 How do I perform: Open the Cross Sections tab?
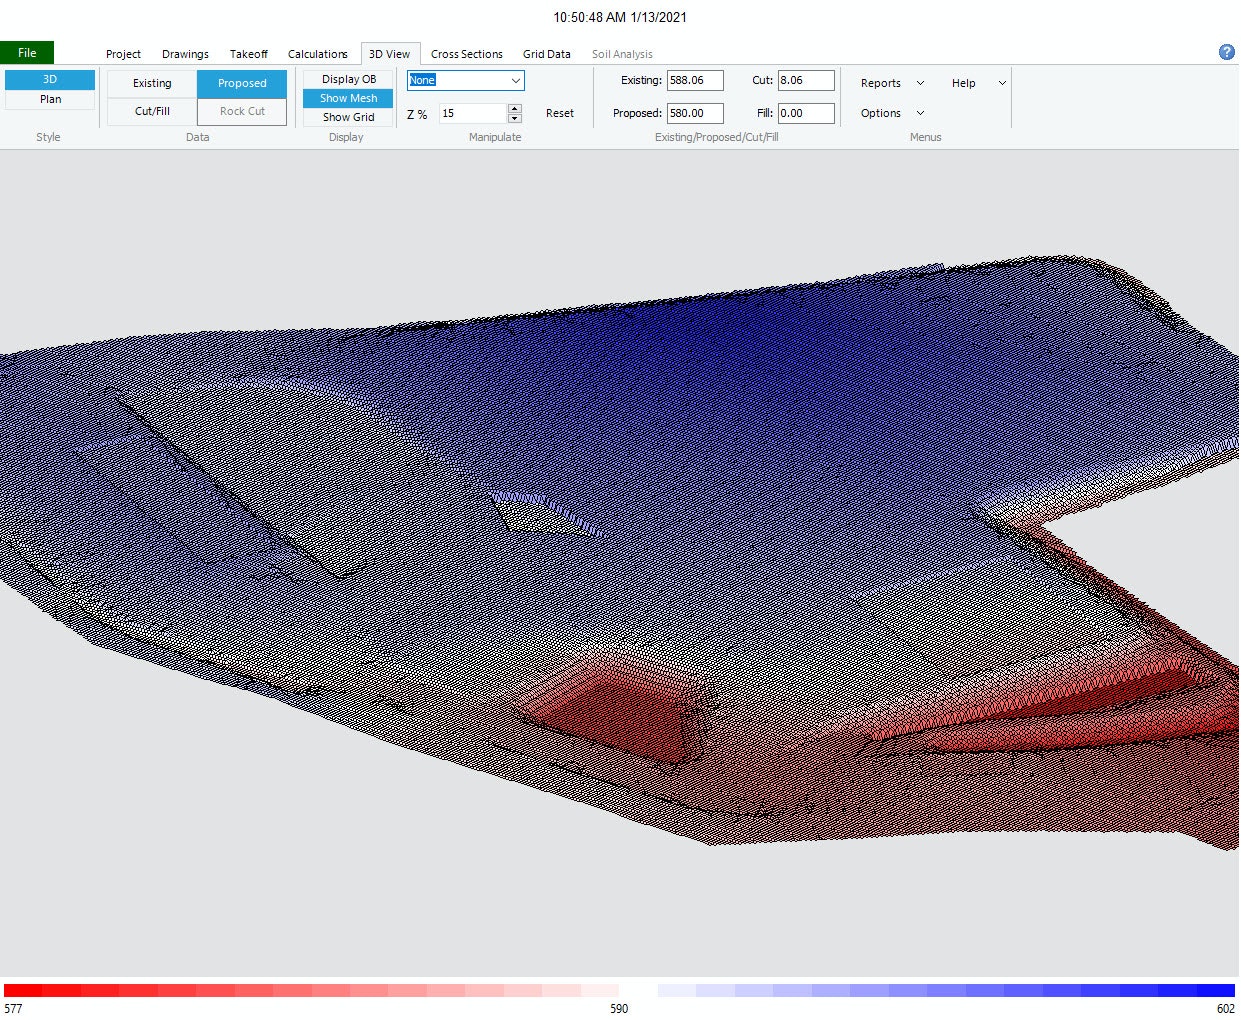pos(466,54)
